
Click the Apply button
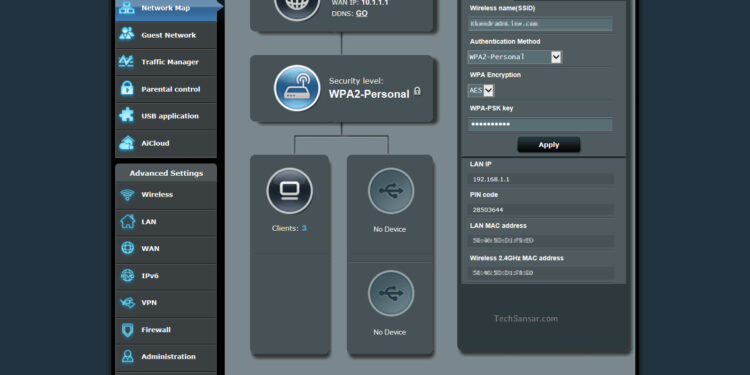click(549, 144)
